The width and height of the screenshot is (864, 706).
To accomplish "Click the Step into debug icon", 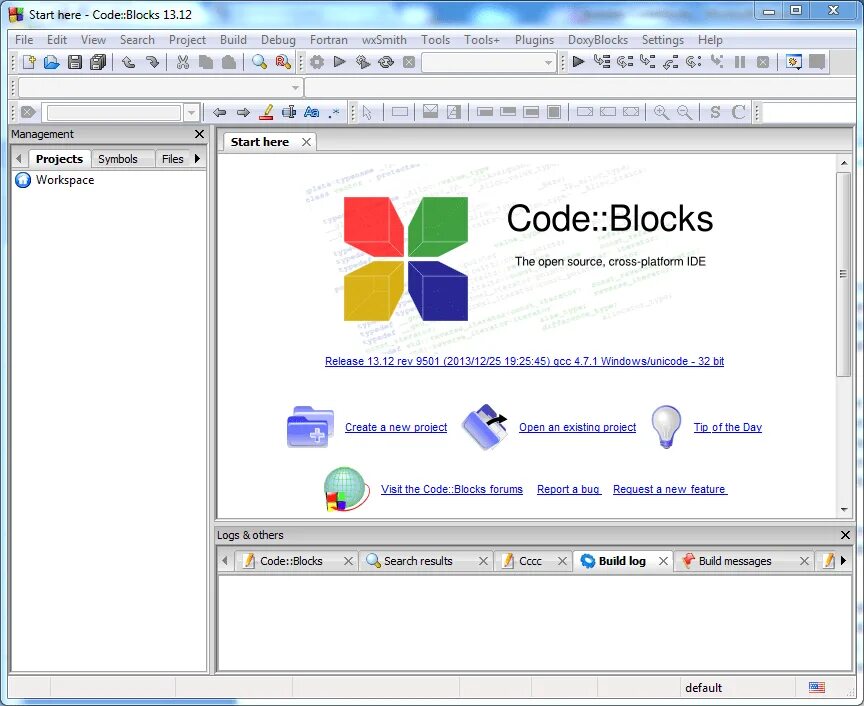I will click(x=647, y=62).
